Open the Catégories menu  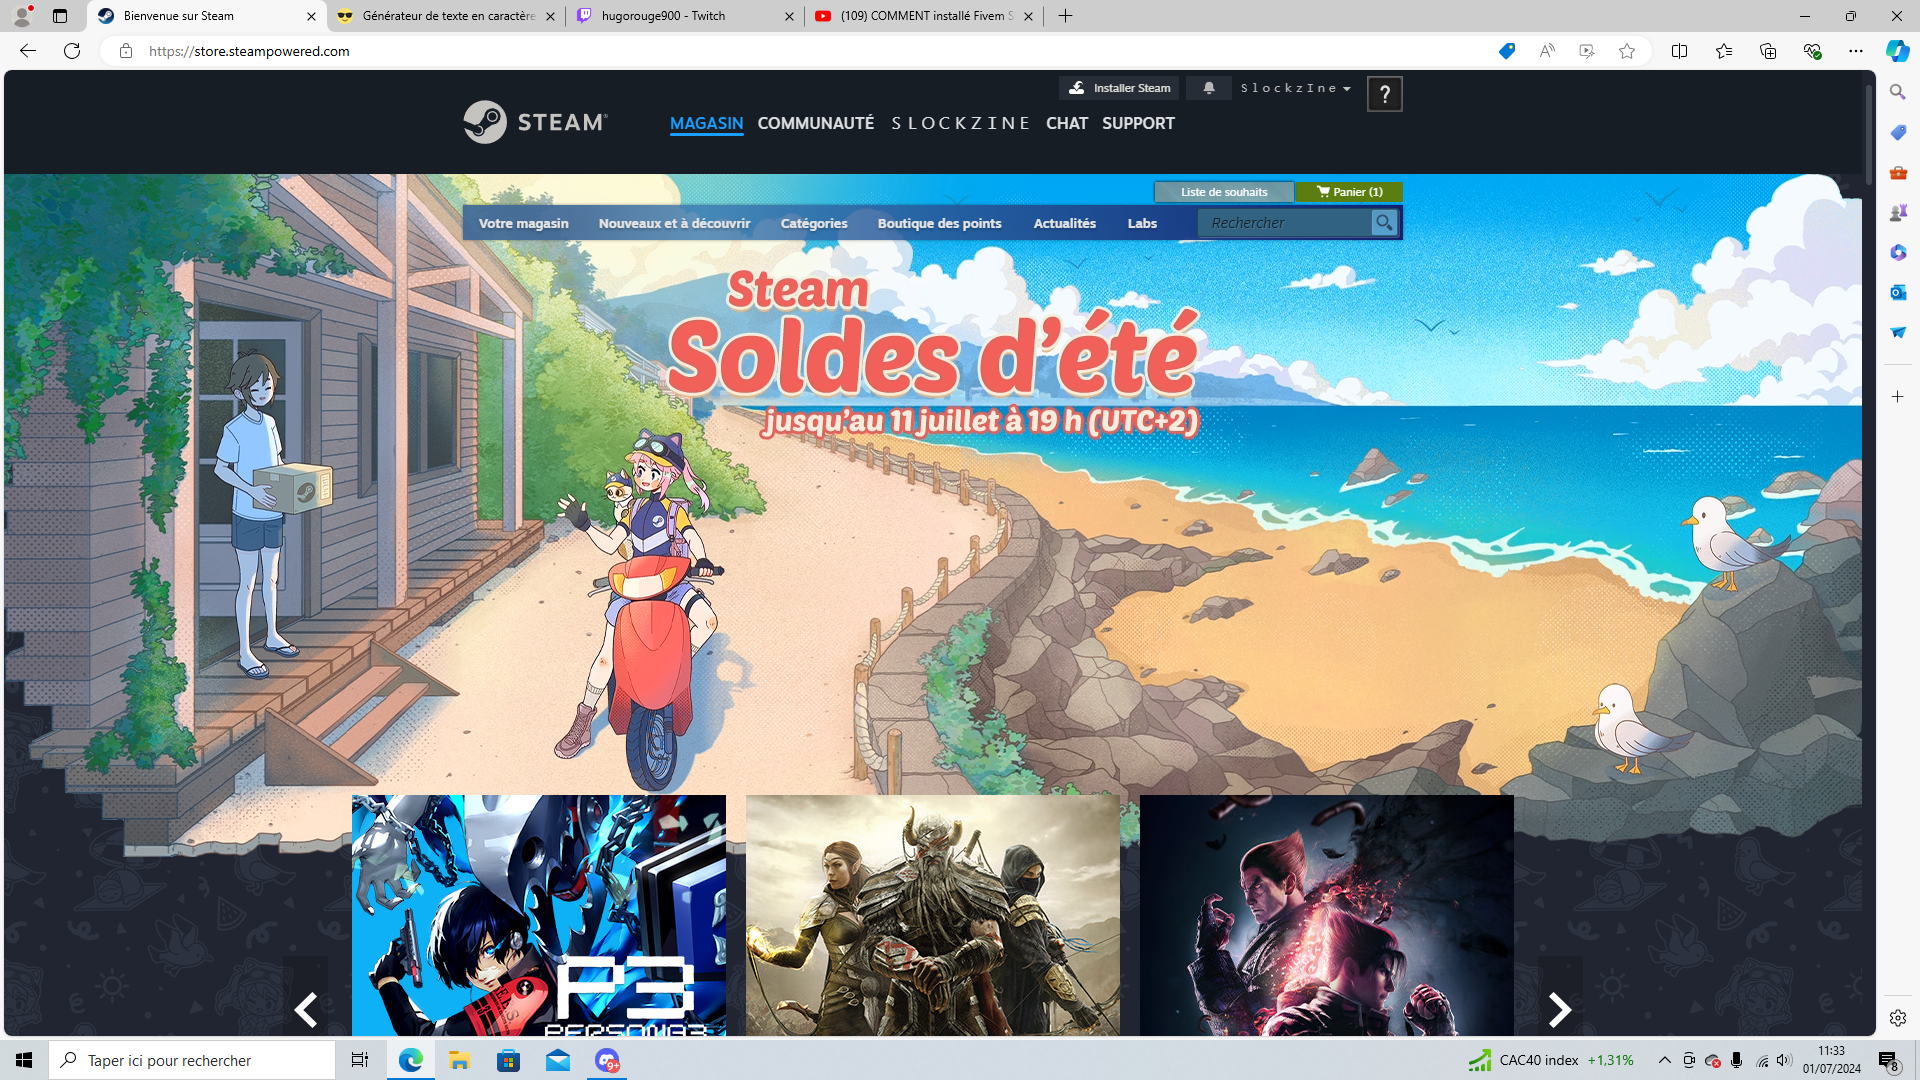tap(814, 223)
